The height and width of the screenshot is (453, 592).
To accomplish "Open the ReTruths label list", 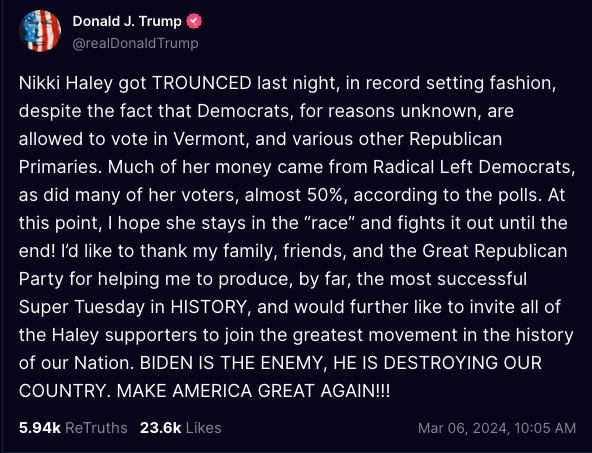I will coord(96,428).
